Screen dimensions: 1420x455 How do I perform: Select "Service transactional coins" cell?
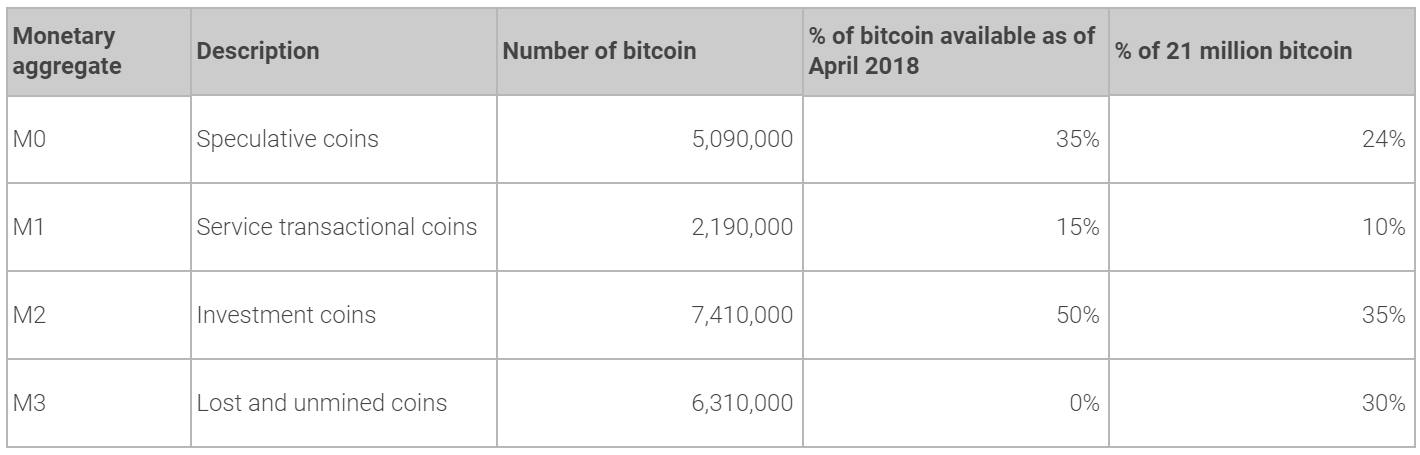click(337, 227)
